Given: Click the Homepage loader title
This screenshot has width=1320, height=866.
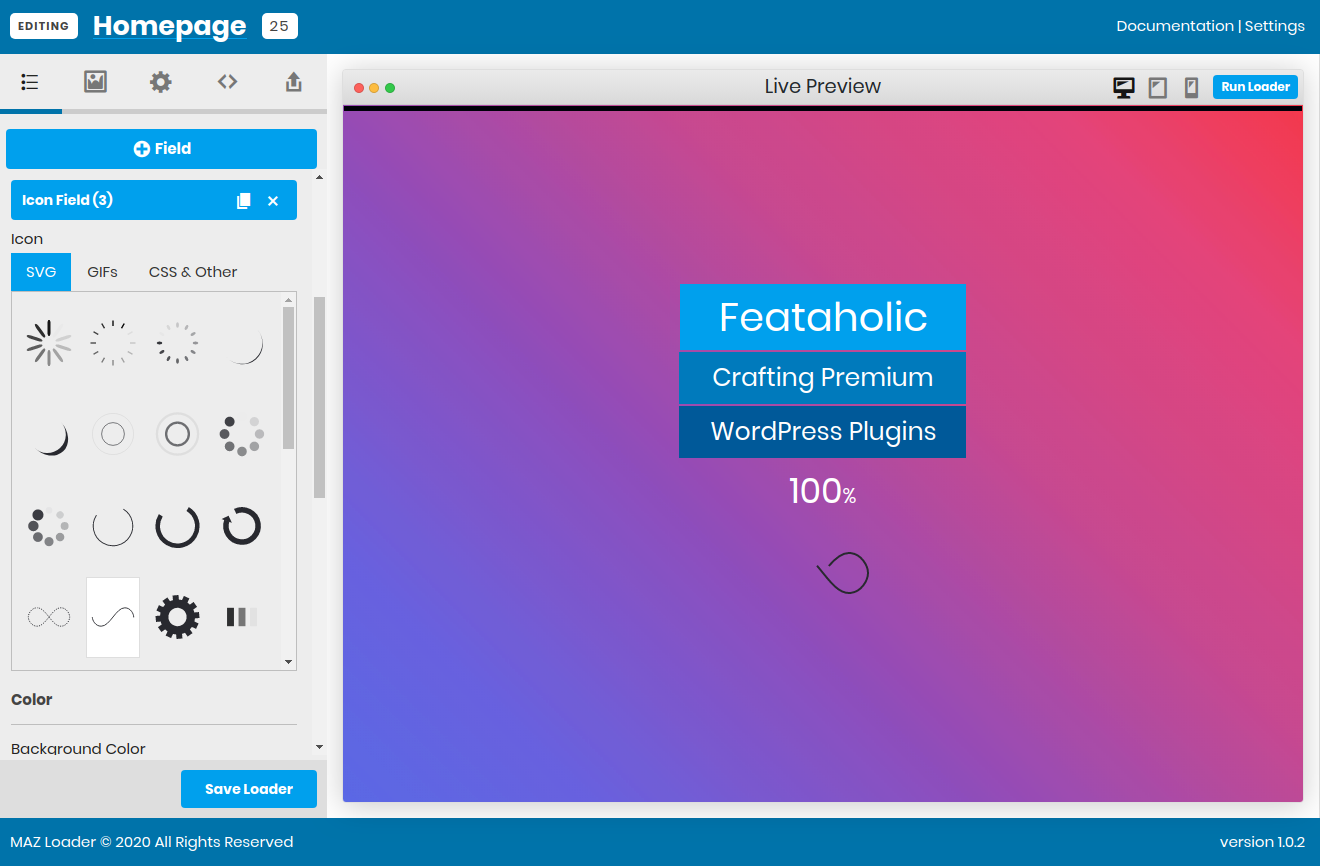Looking at the screenshot, I should tap(170, 27).
